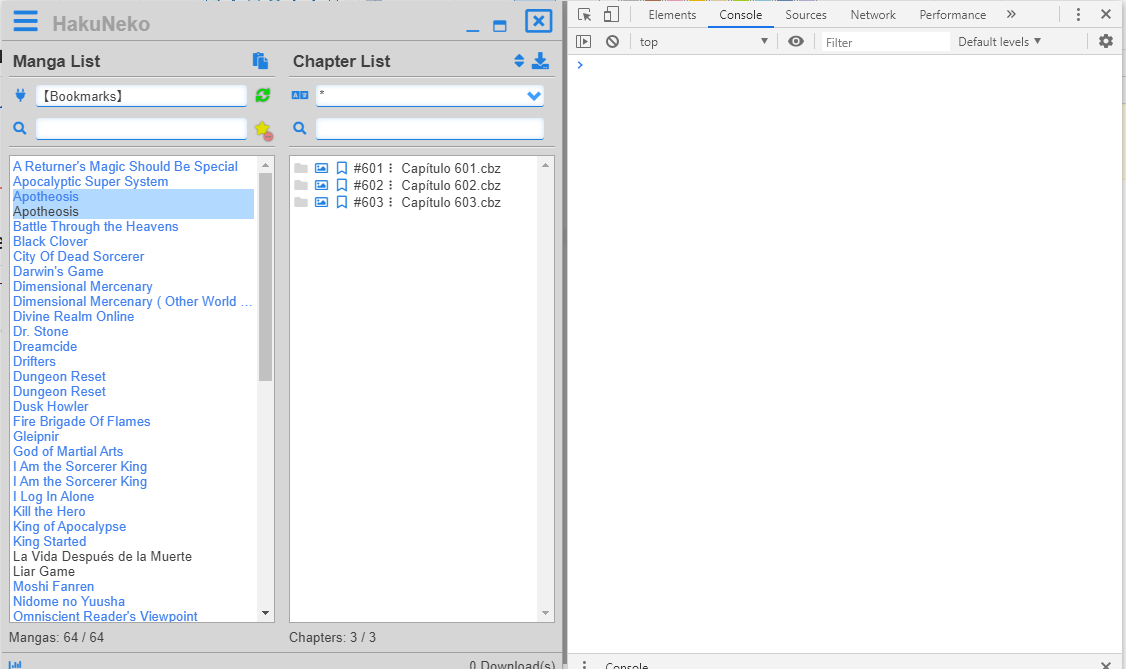The height and width of the screenshot is (669, 1126).
Task: Click the connector plug icon
Action: [20, 95]
